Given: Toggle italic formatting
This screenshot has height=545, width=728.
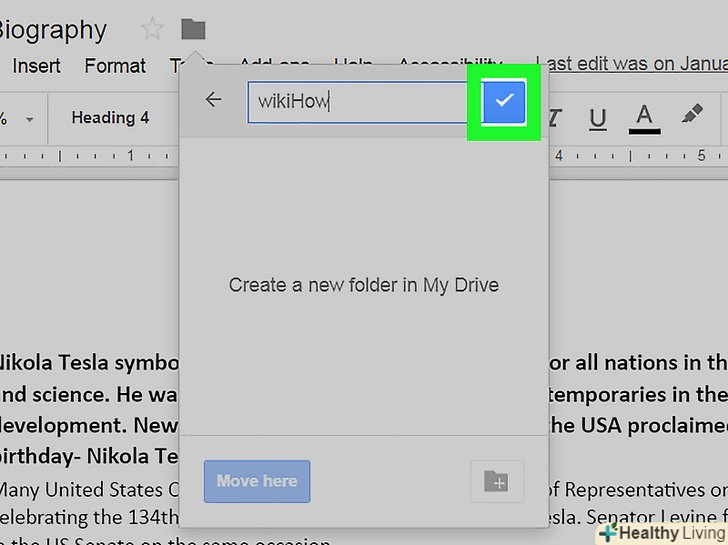Looking at the screenshot, I should tap(555, 118).
